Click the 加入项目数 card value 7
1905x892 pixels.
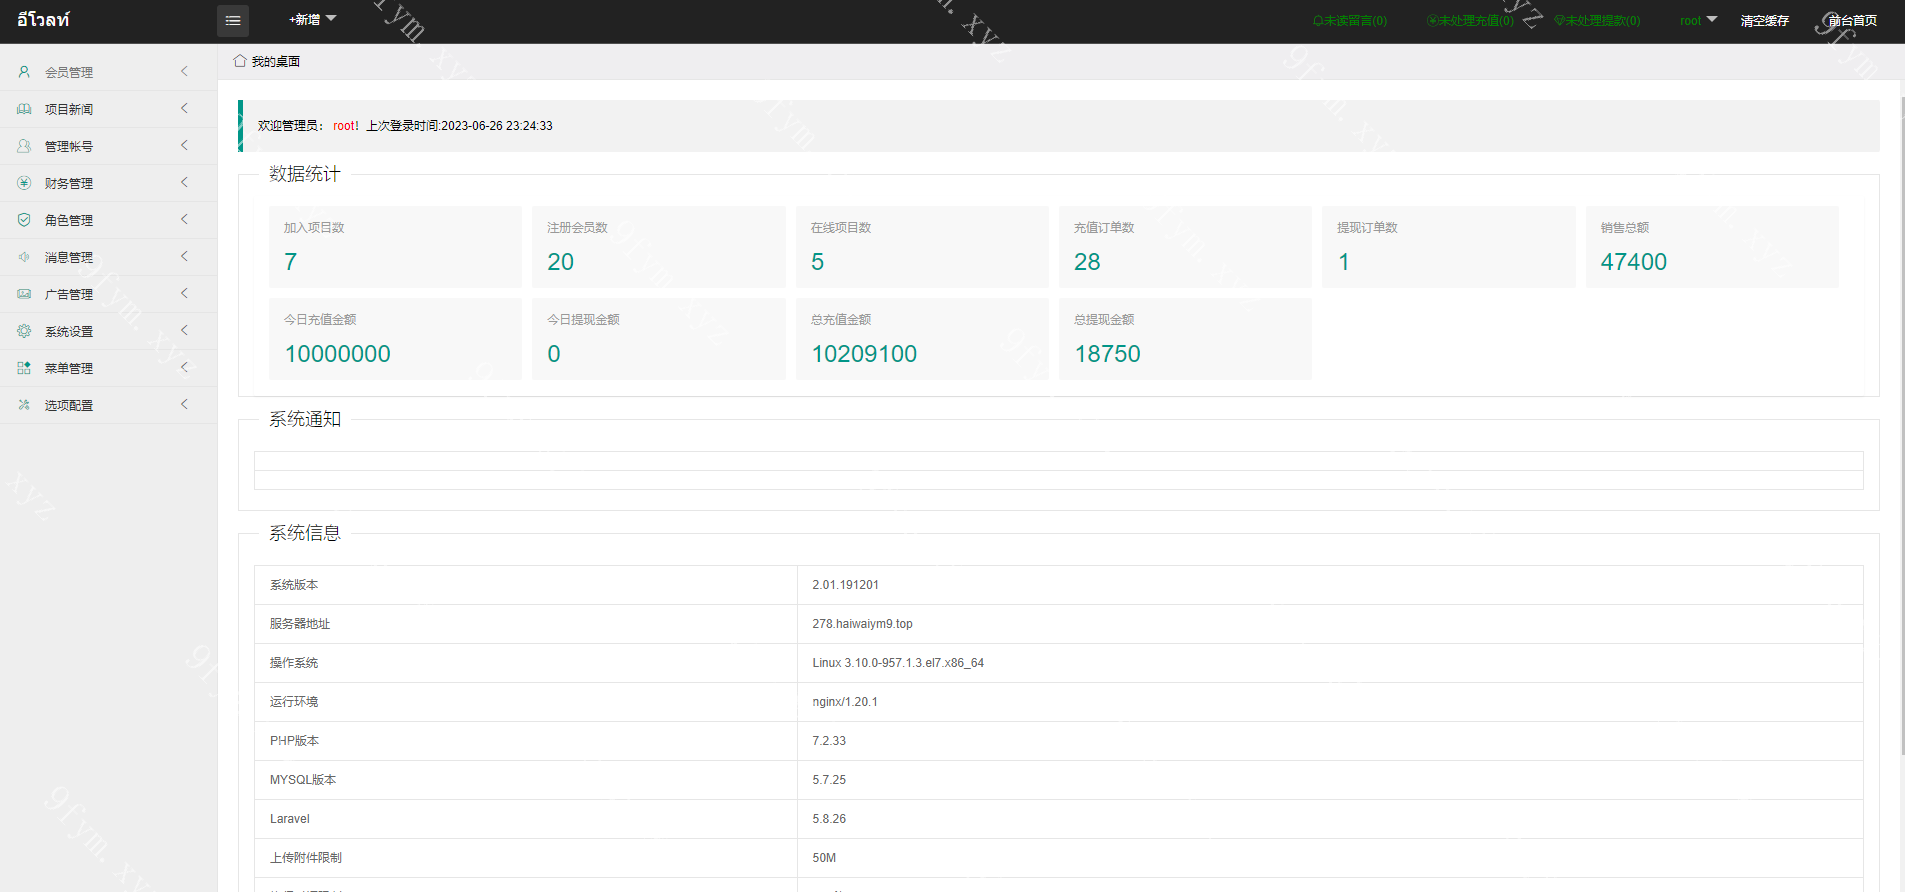click(x=291, y=262)
